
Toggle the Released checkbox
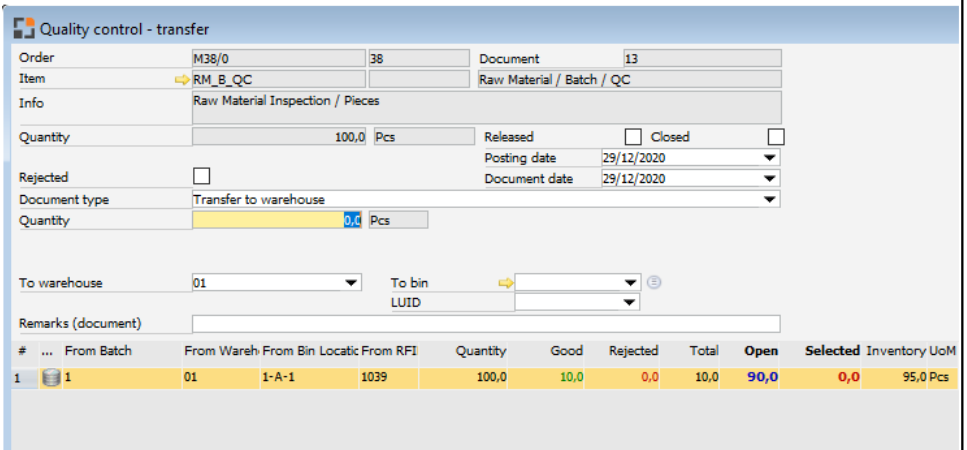632,137
